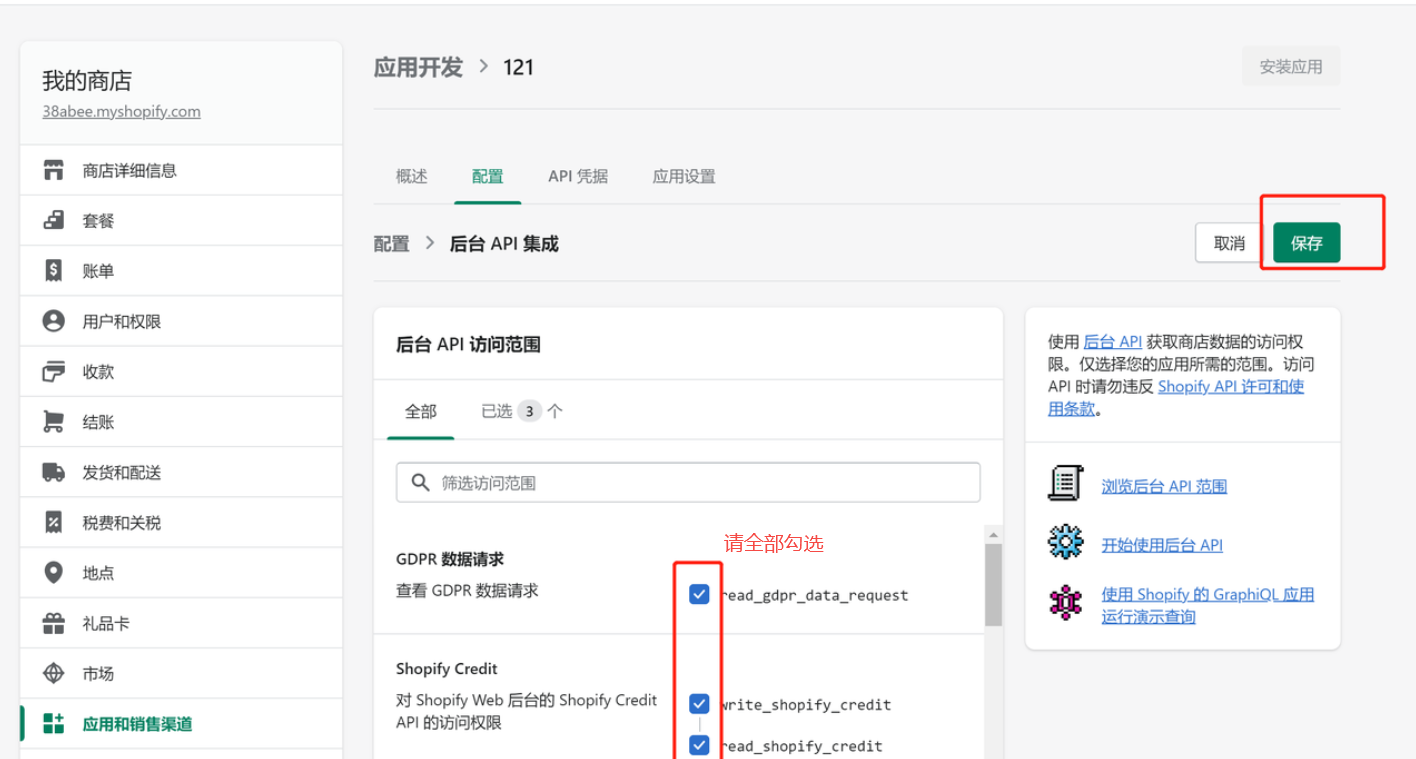Toggle write_shopify_credit checkbox
Screen dimensions: 1416x759
pos(699,704)
